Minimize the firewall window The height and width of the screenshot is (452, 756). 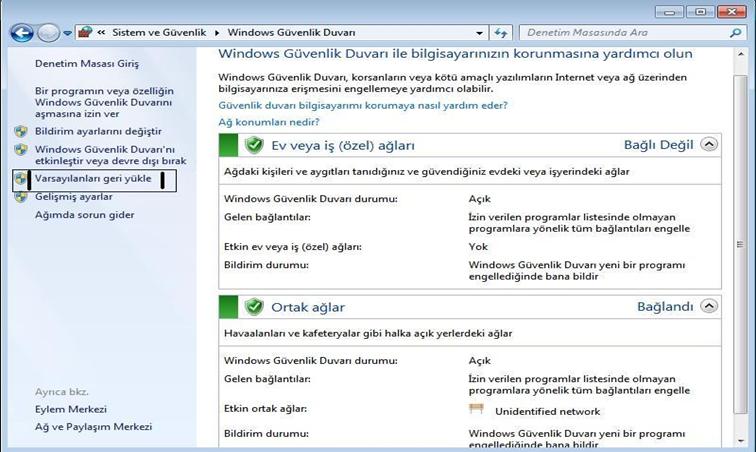[x=669, y=12]
